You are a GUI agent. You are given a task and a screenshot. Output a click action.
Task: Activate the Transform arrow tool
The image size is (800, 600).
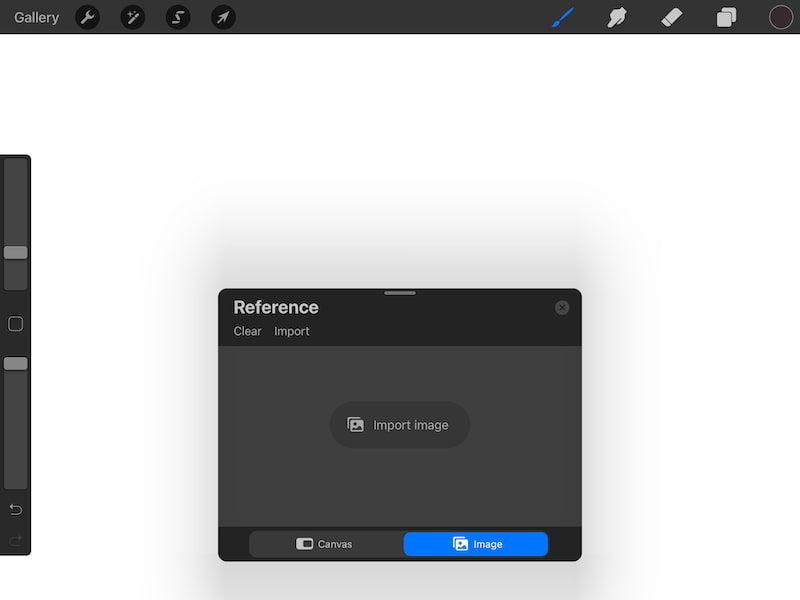point(222,17)
